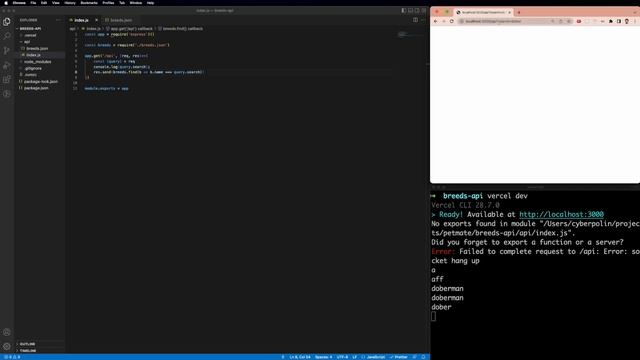Open the History menu in menu bar

70,3
